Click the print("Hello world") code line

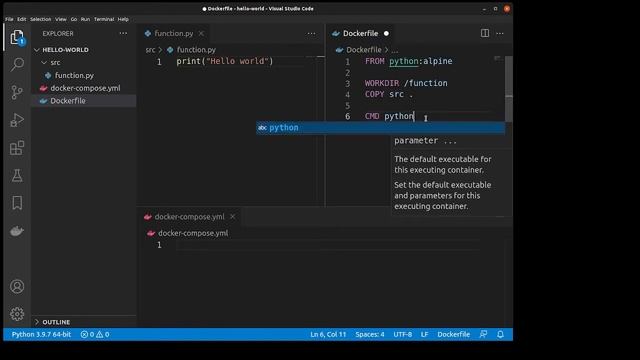[225, 61]
